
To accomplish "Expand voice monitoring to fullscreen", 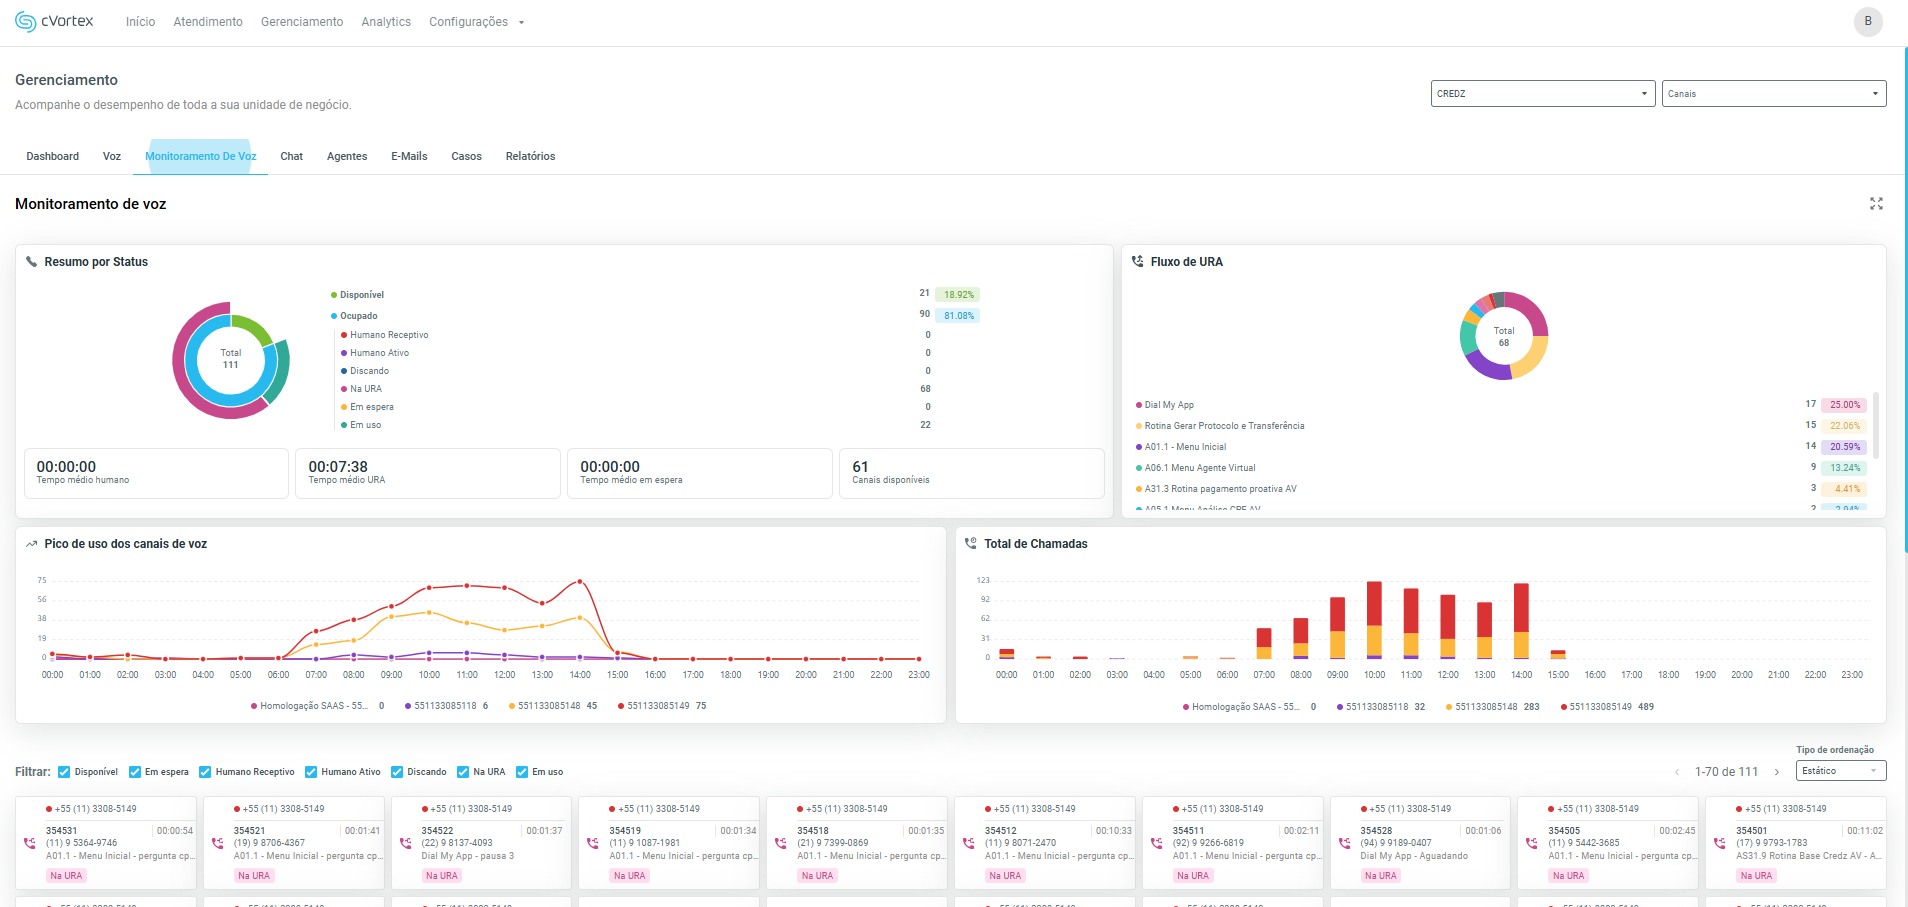I will [x=1876, y=204].
